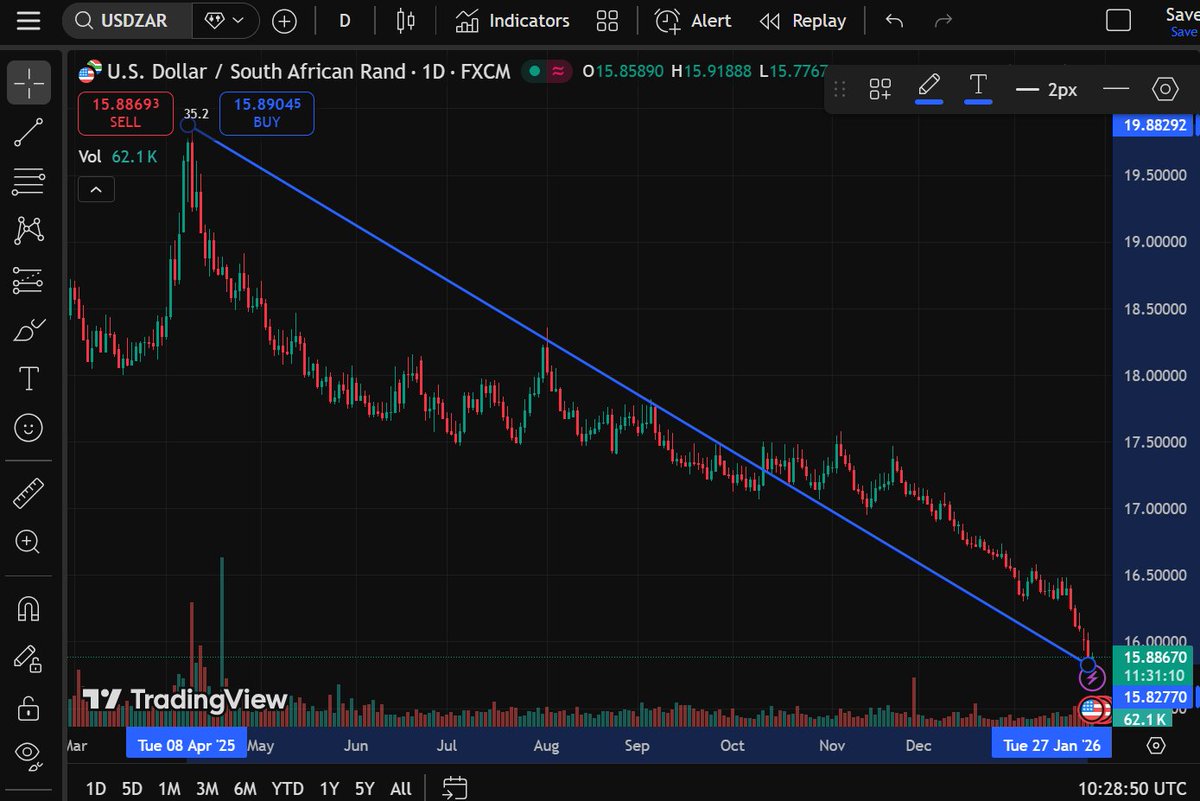Add a compare symbol with plus button
The width and height of the screenshot is (1200, 801).
(285, 21)
